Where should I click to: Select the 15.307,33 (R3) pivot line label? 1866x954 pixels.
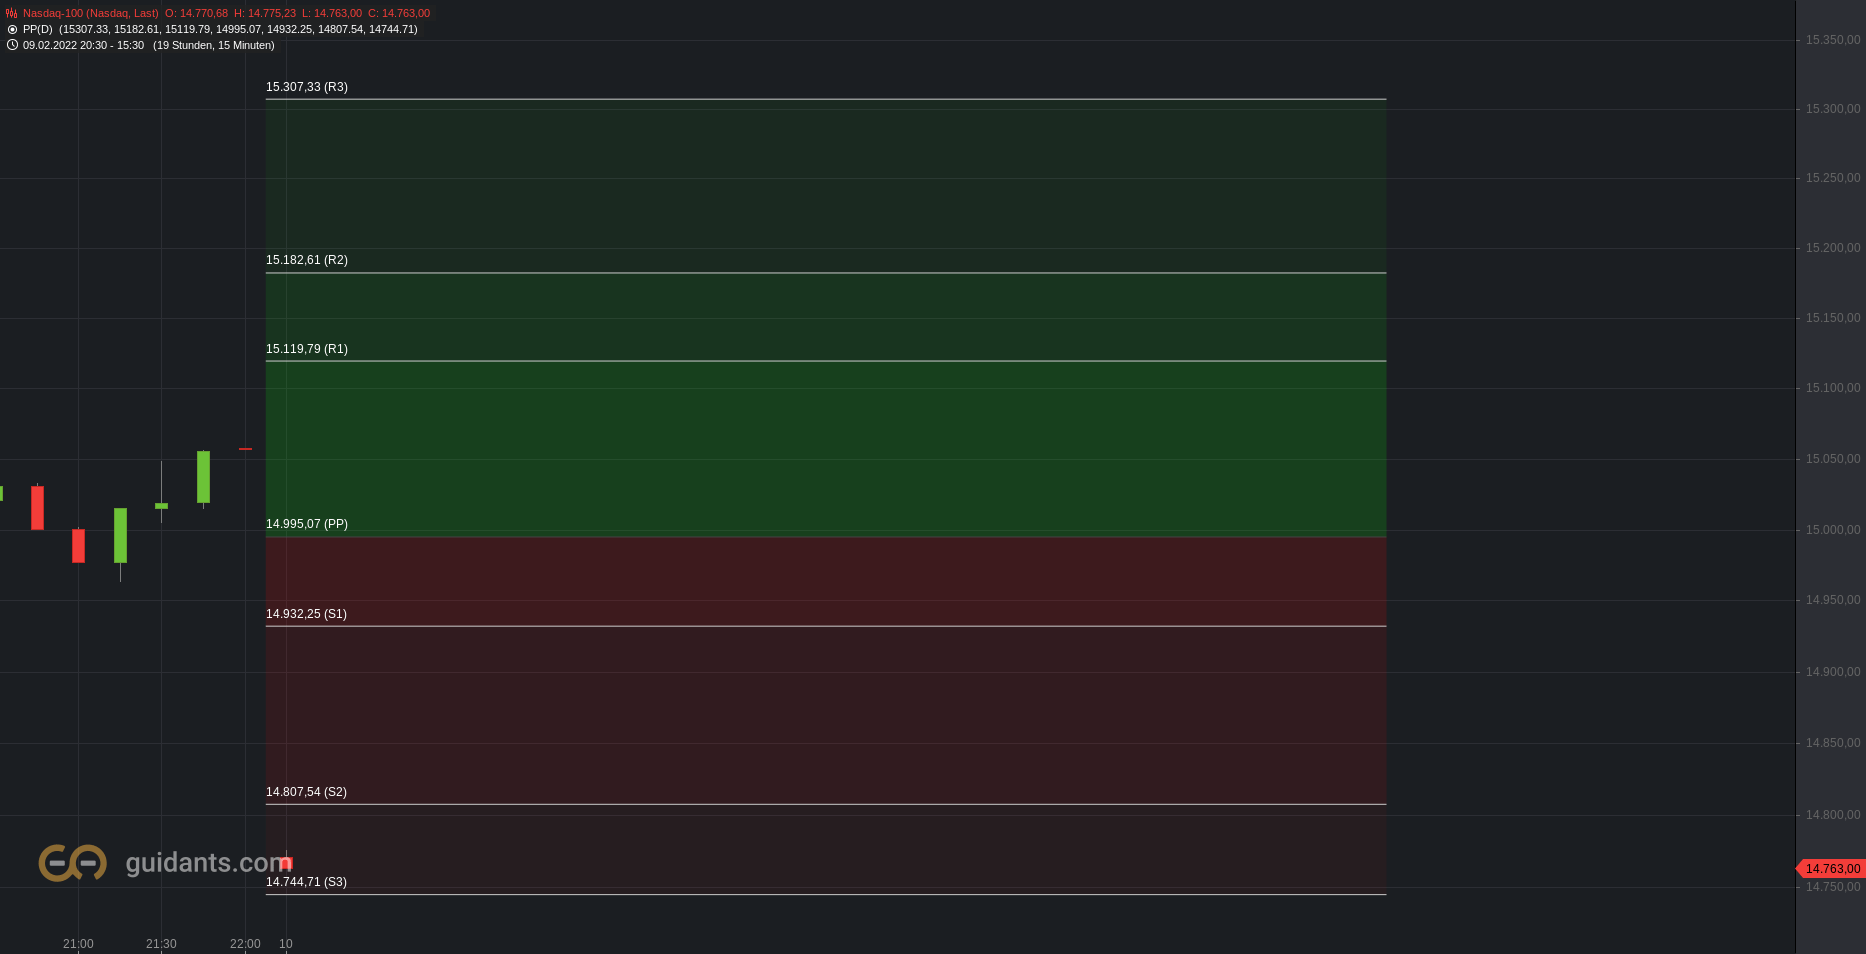pos(307,87)
